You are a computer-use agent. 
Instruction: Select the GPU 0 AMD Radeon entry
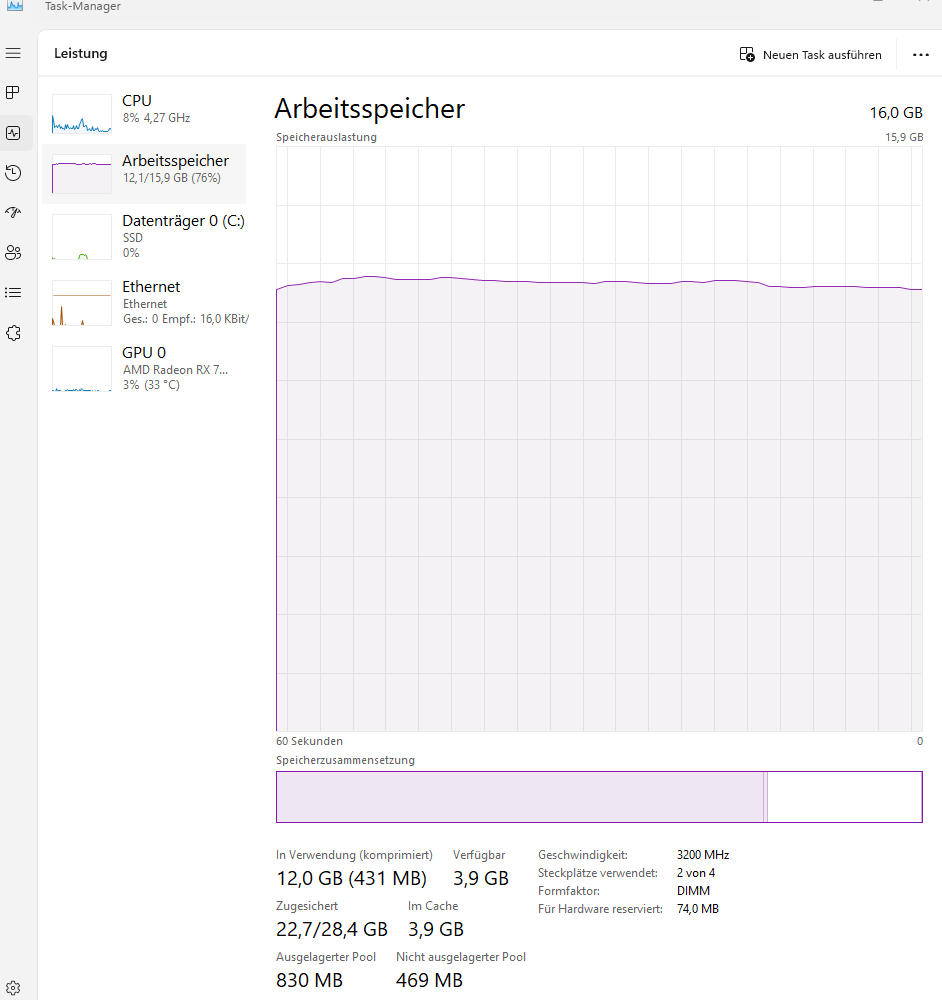150,368
